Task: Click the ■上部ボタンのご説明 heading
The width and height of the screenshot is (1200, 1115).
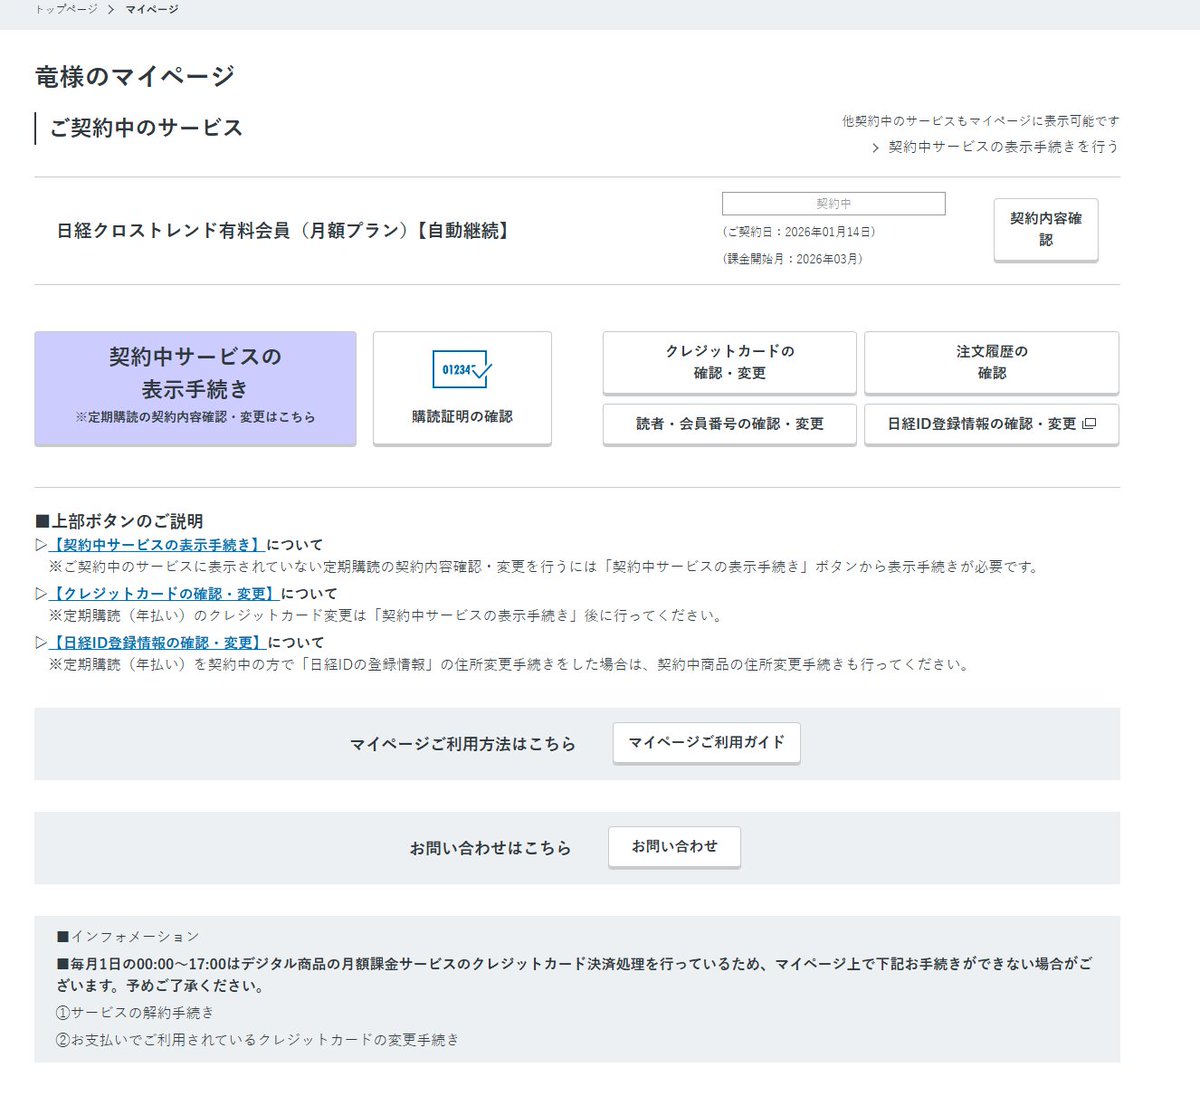Action: coord(119,521)
